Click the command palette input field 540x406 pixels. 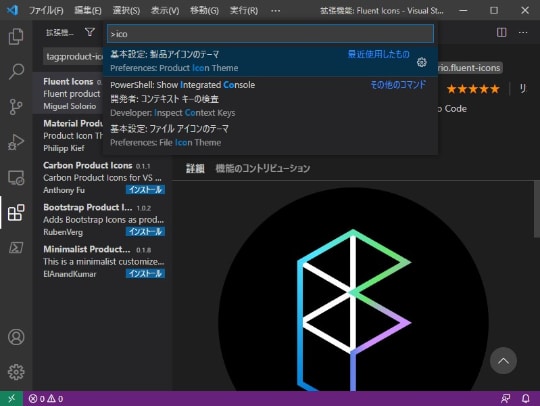(270, 34)
